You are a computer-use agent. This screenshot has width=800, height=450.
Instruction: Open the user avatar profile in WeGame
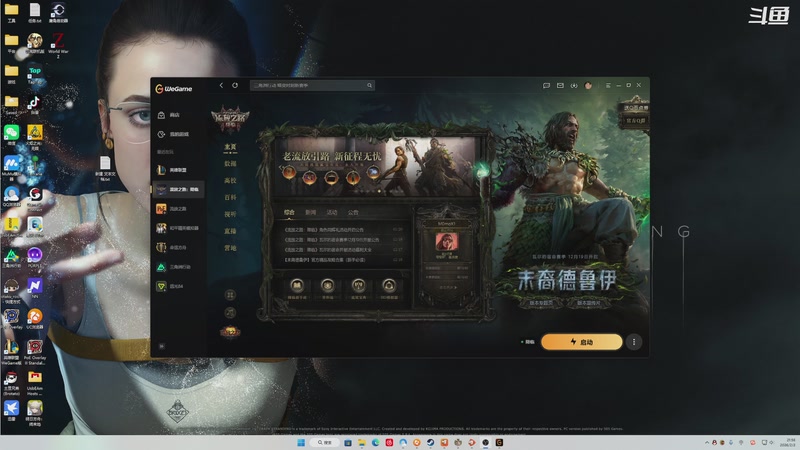click(588, 85)
